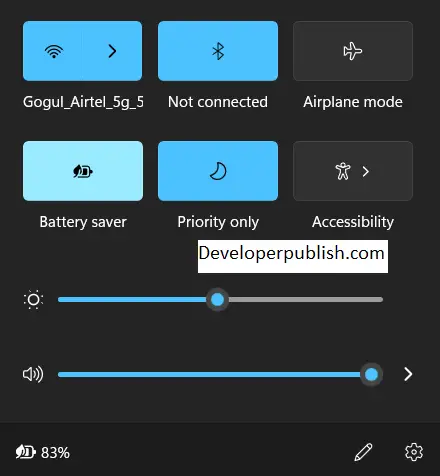440x476 pixels.
Task: Edit quick settings with pencil icon
Action: click(363, 452)
